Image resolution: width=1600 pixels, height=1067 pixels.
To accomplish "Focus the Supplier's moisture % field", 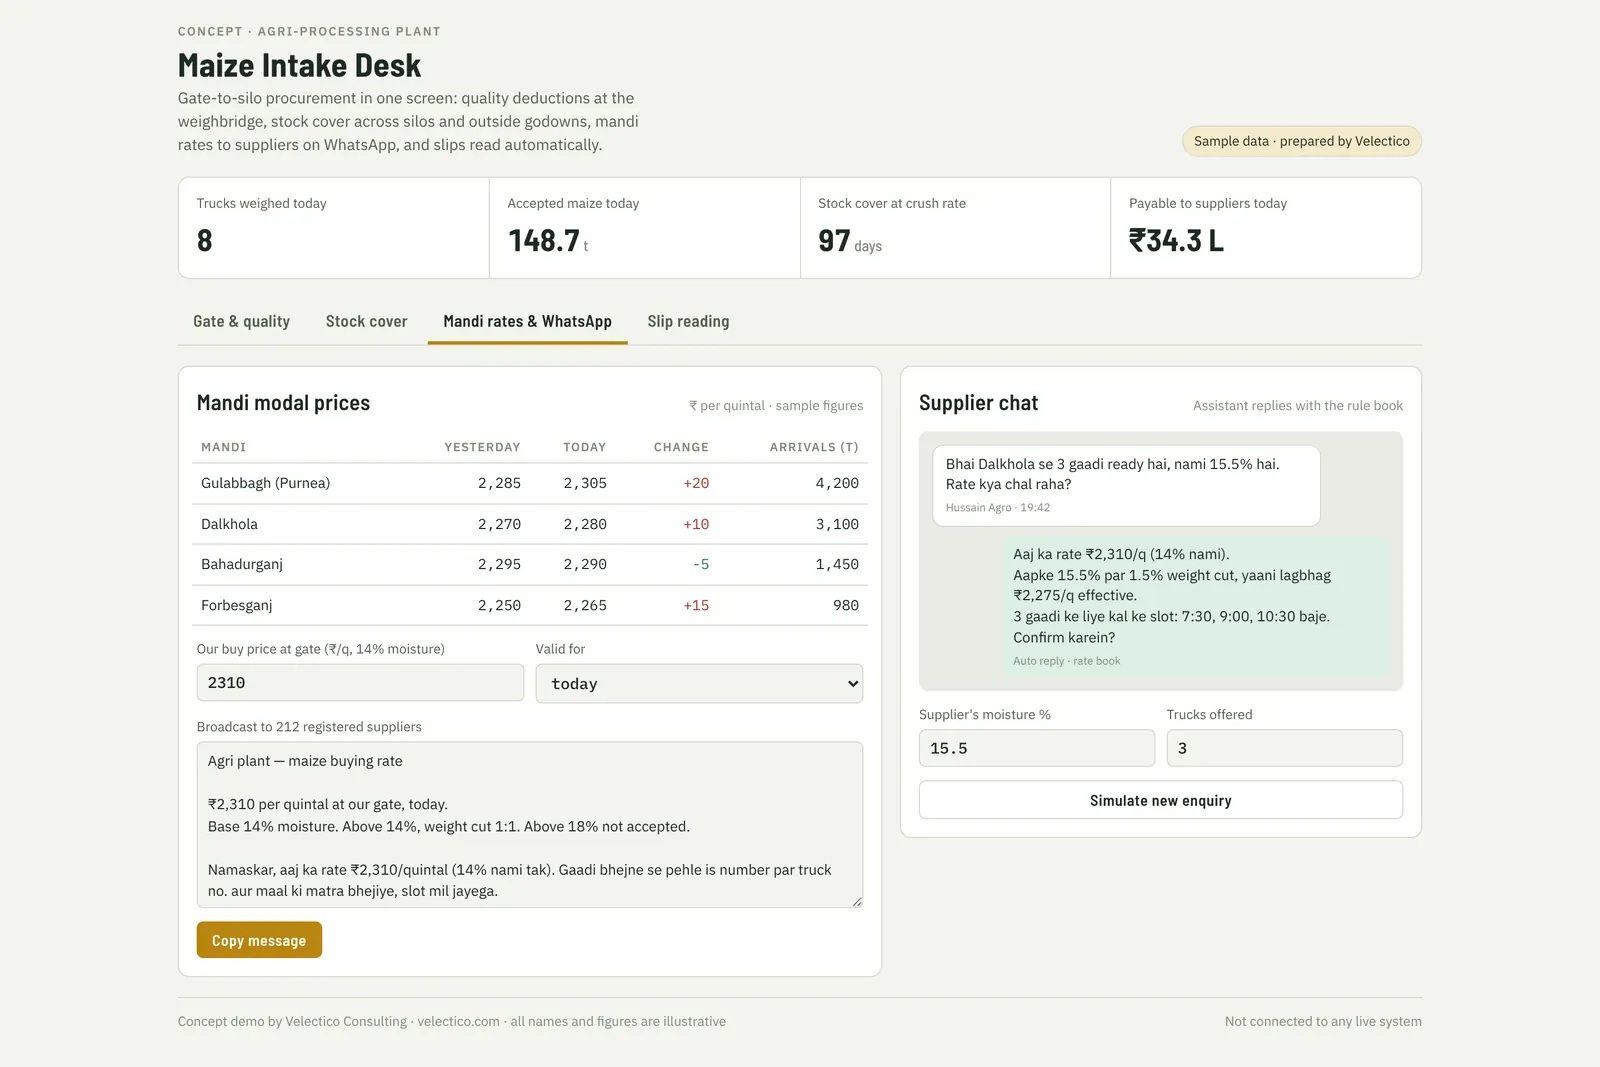I will click(x=1037, y=748).
